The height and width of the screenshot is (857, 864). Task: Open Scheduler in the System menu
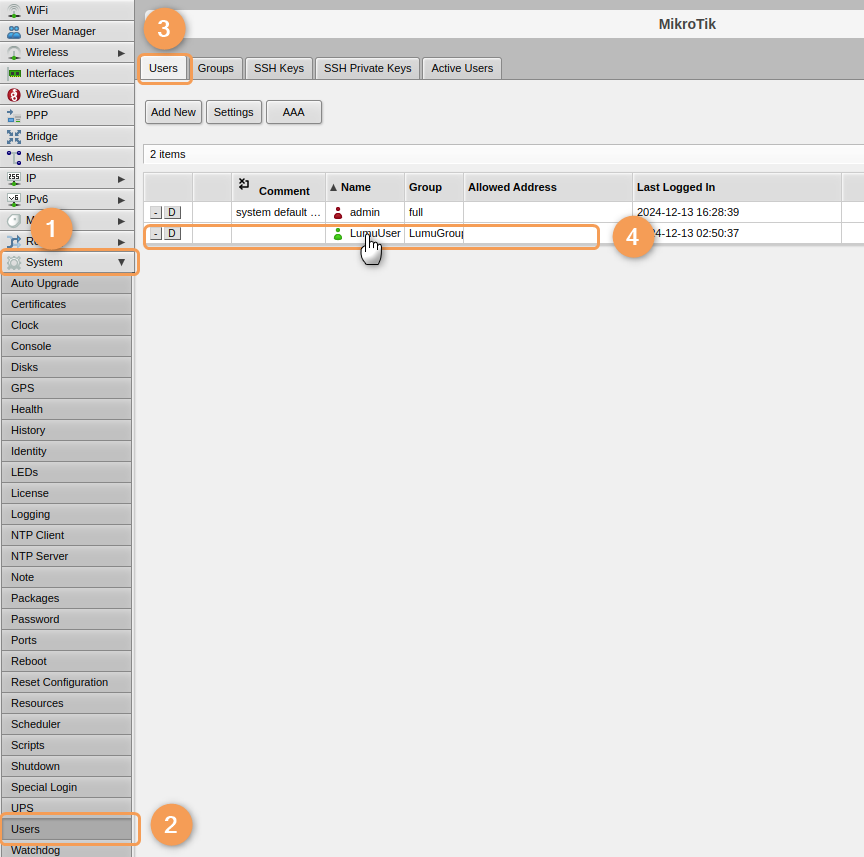click(36, 724)
